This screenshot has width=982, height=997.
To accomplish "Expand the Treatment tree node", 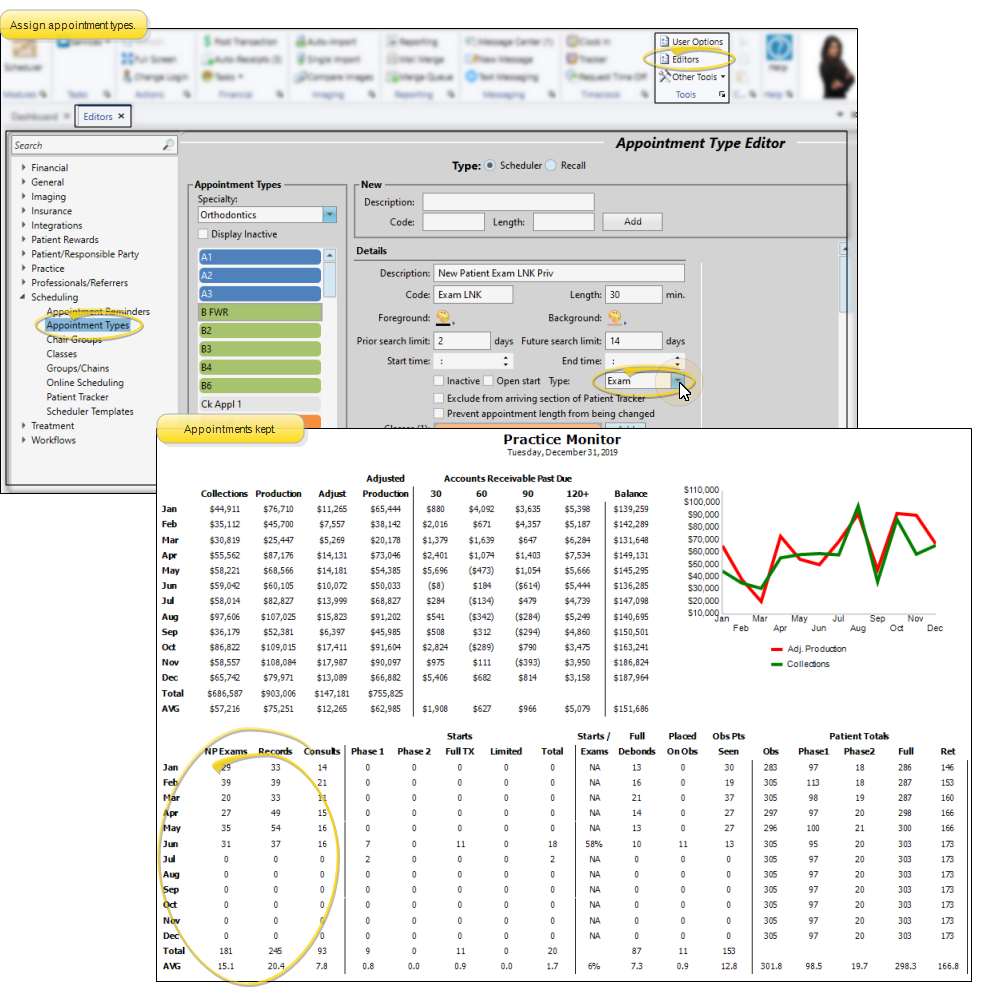I will (x=24, y=426).
